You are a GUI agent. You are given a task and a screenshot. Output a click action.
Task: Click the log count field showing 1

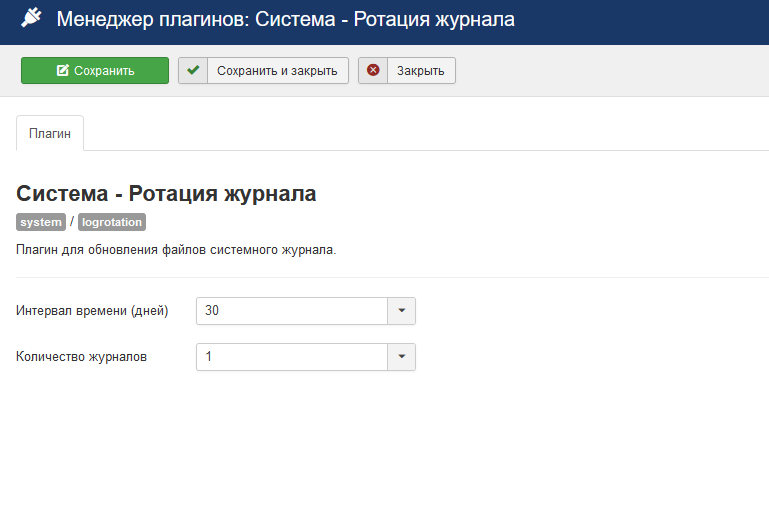click(291, 357)
